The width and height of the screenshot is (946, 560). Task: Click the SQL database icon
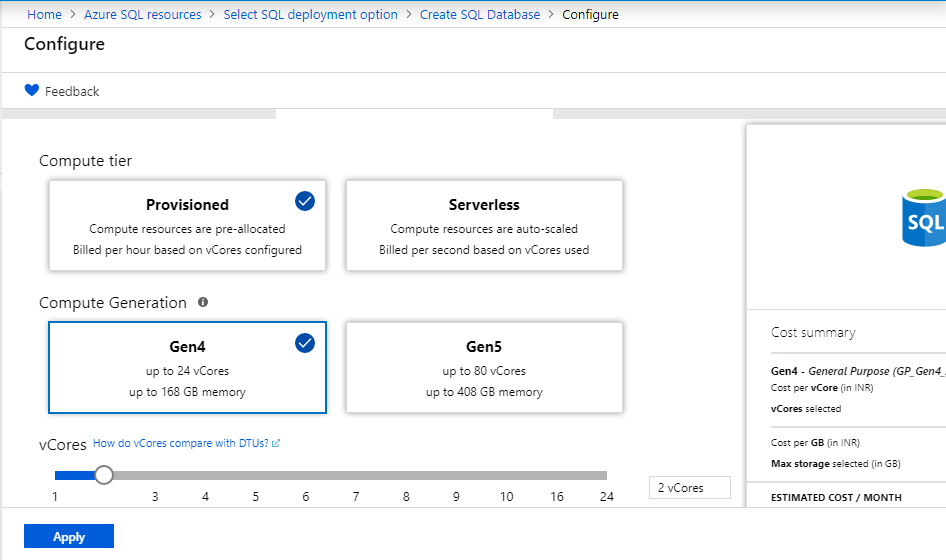point(924,217)
